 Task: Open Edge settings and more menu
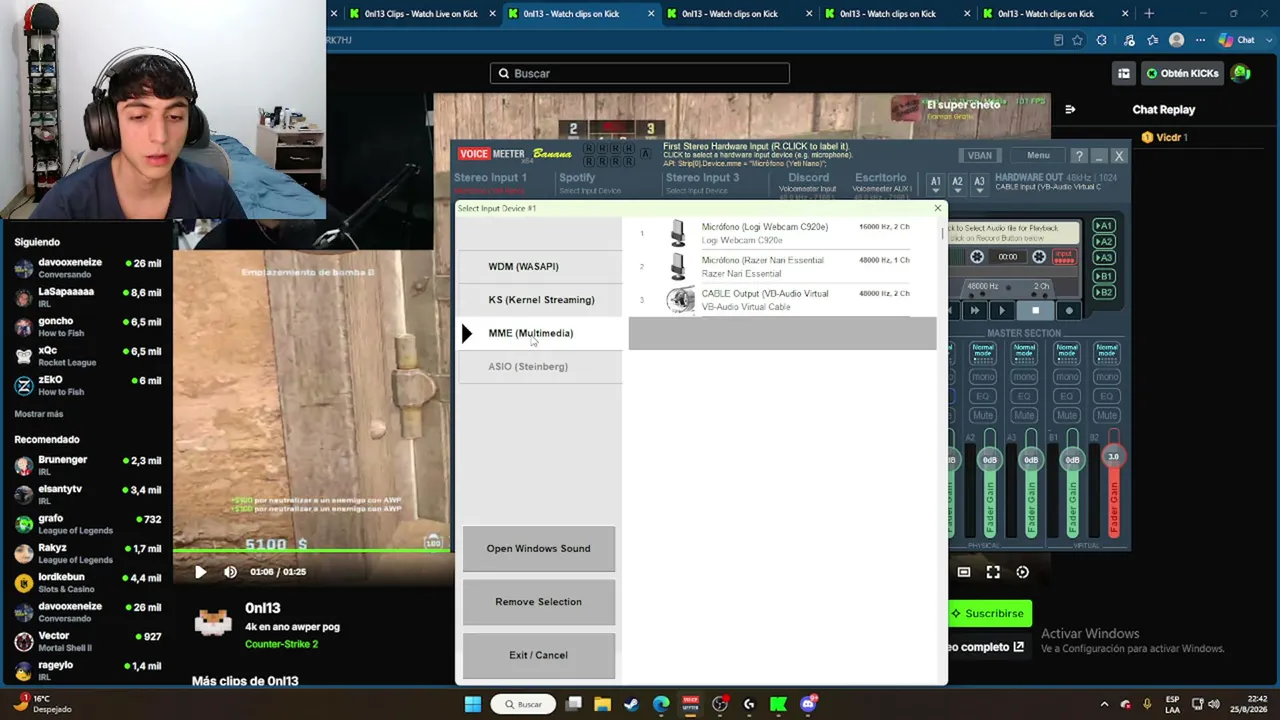1200,40
